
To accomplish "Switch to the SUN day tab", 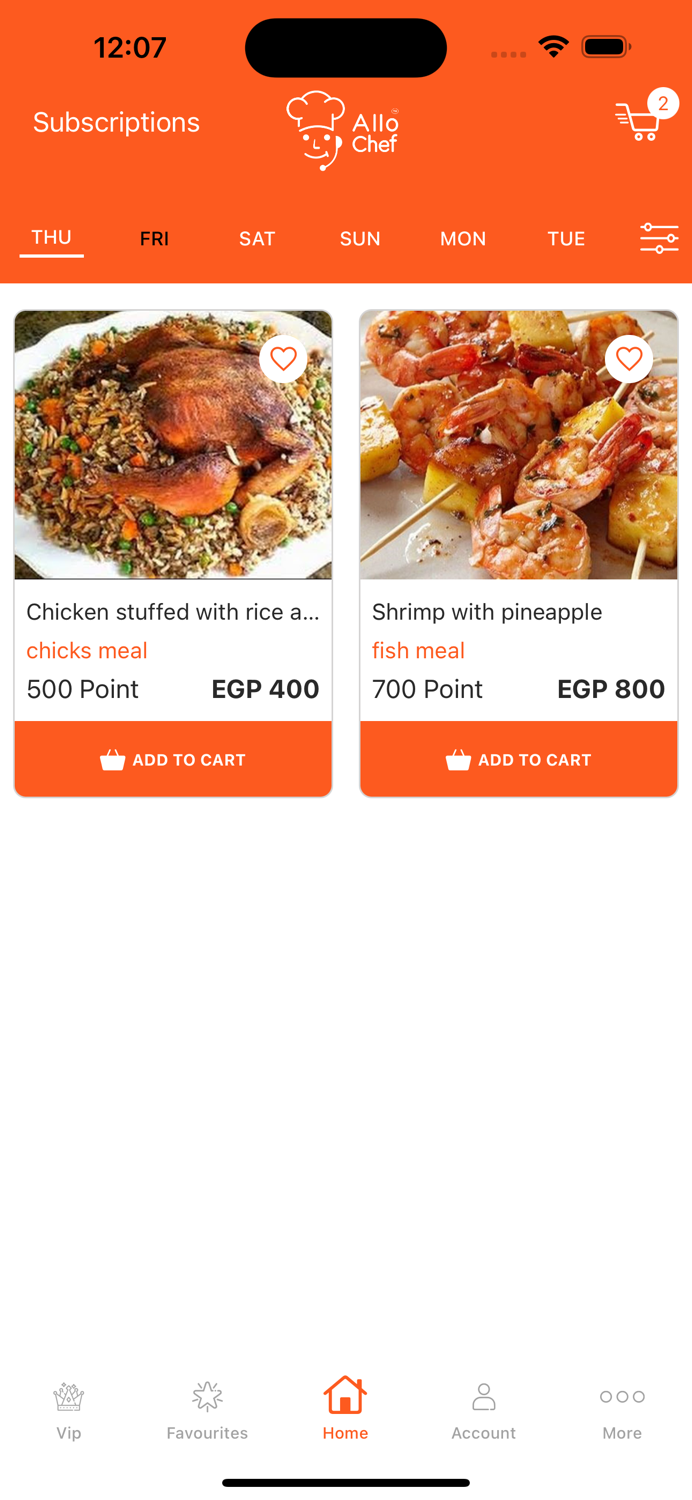I will coord(359,238).
